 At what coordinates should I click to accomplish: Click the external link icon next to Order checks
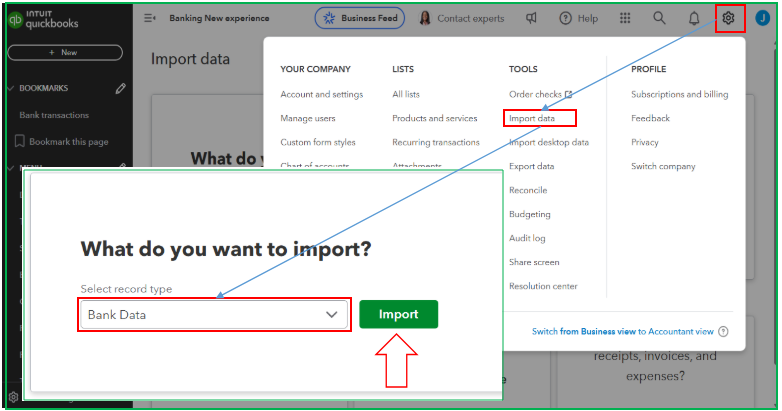pyautogui.click(x=569, y=94)
